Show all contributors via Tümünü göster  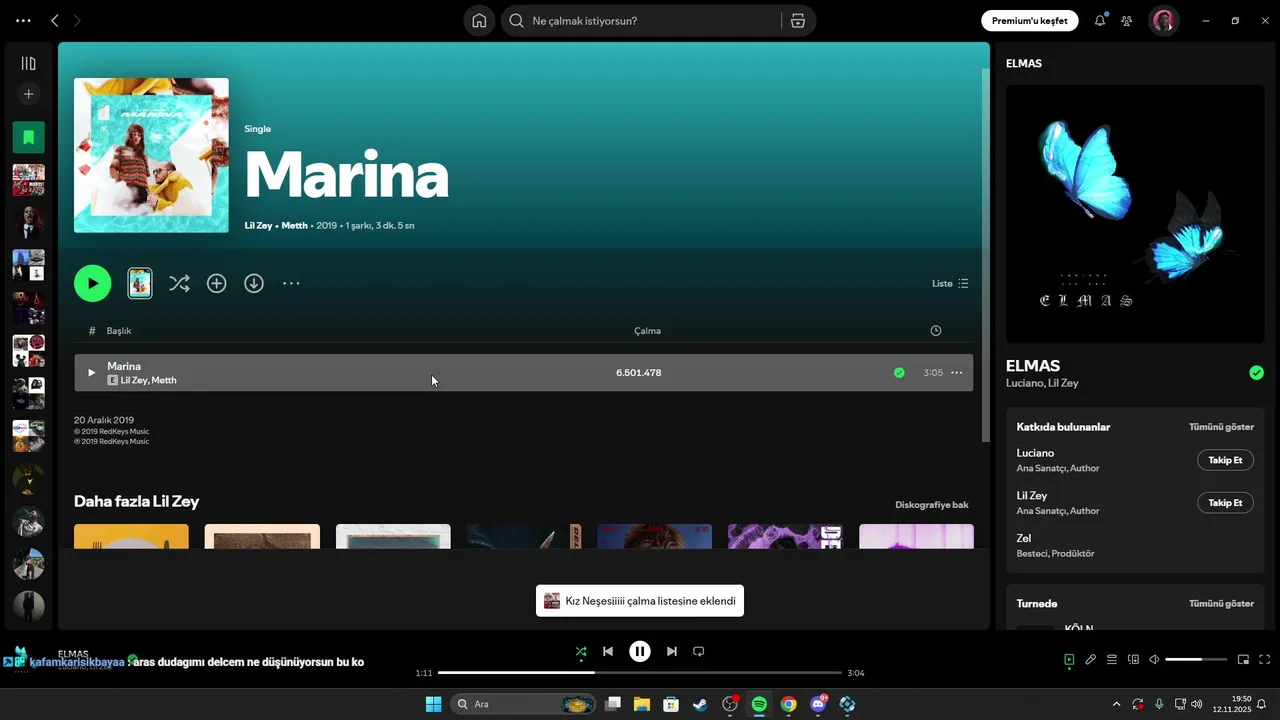click(x=1221, y=427)
